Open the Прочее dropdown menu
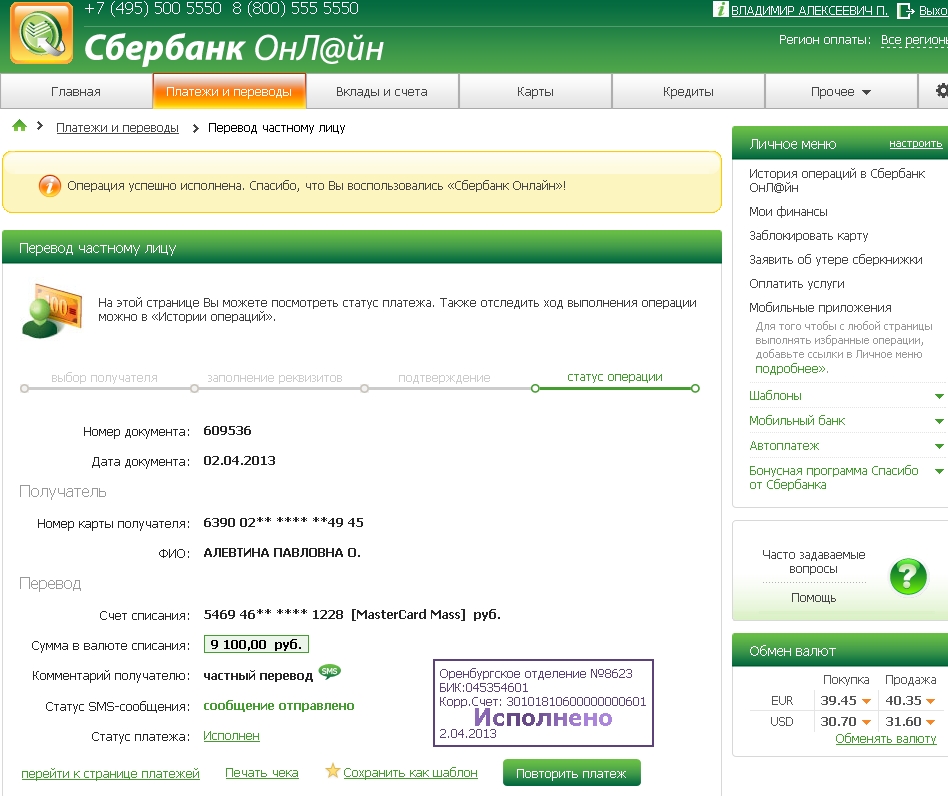The width and height of the screenshot is (948, 796). (841, 92)
